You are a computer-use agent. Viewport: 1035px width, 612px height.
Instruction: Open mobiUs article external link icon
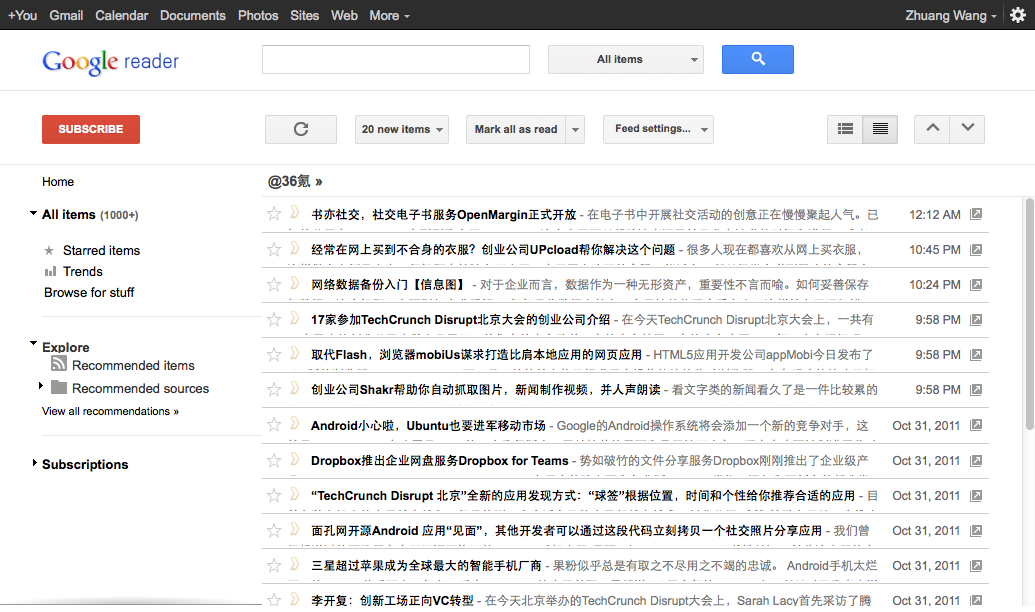976,355
